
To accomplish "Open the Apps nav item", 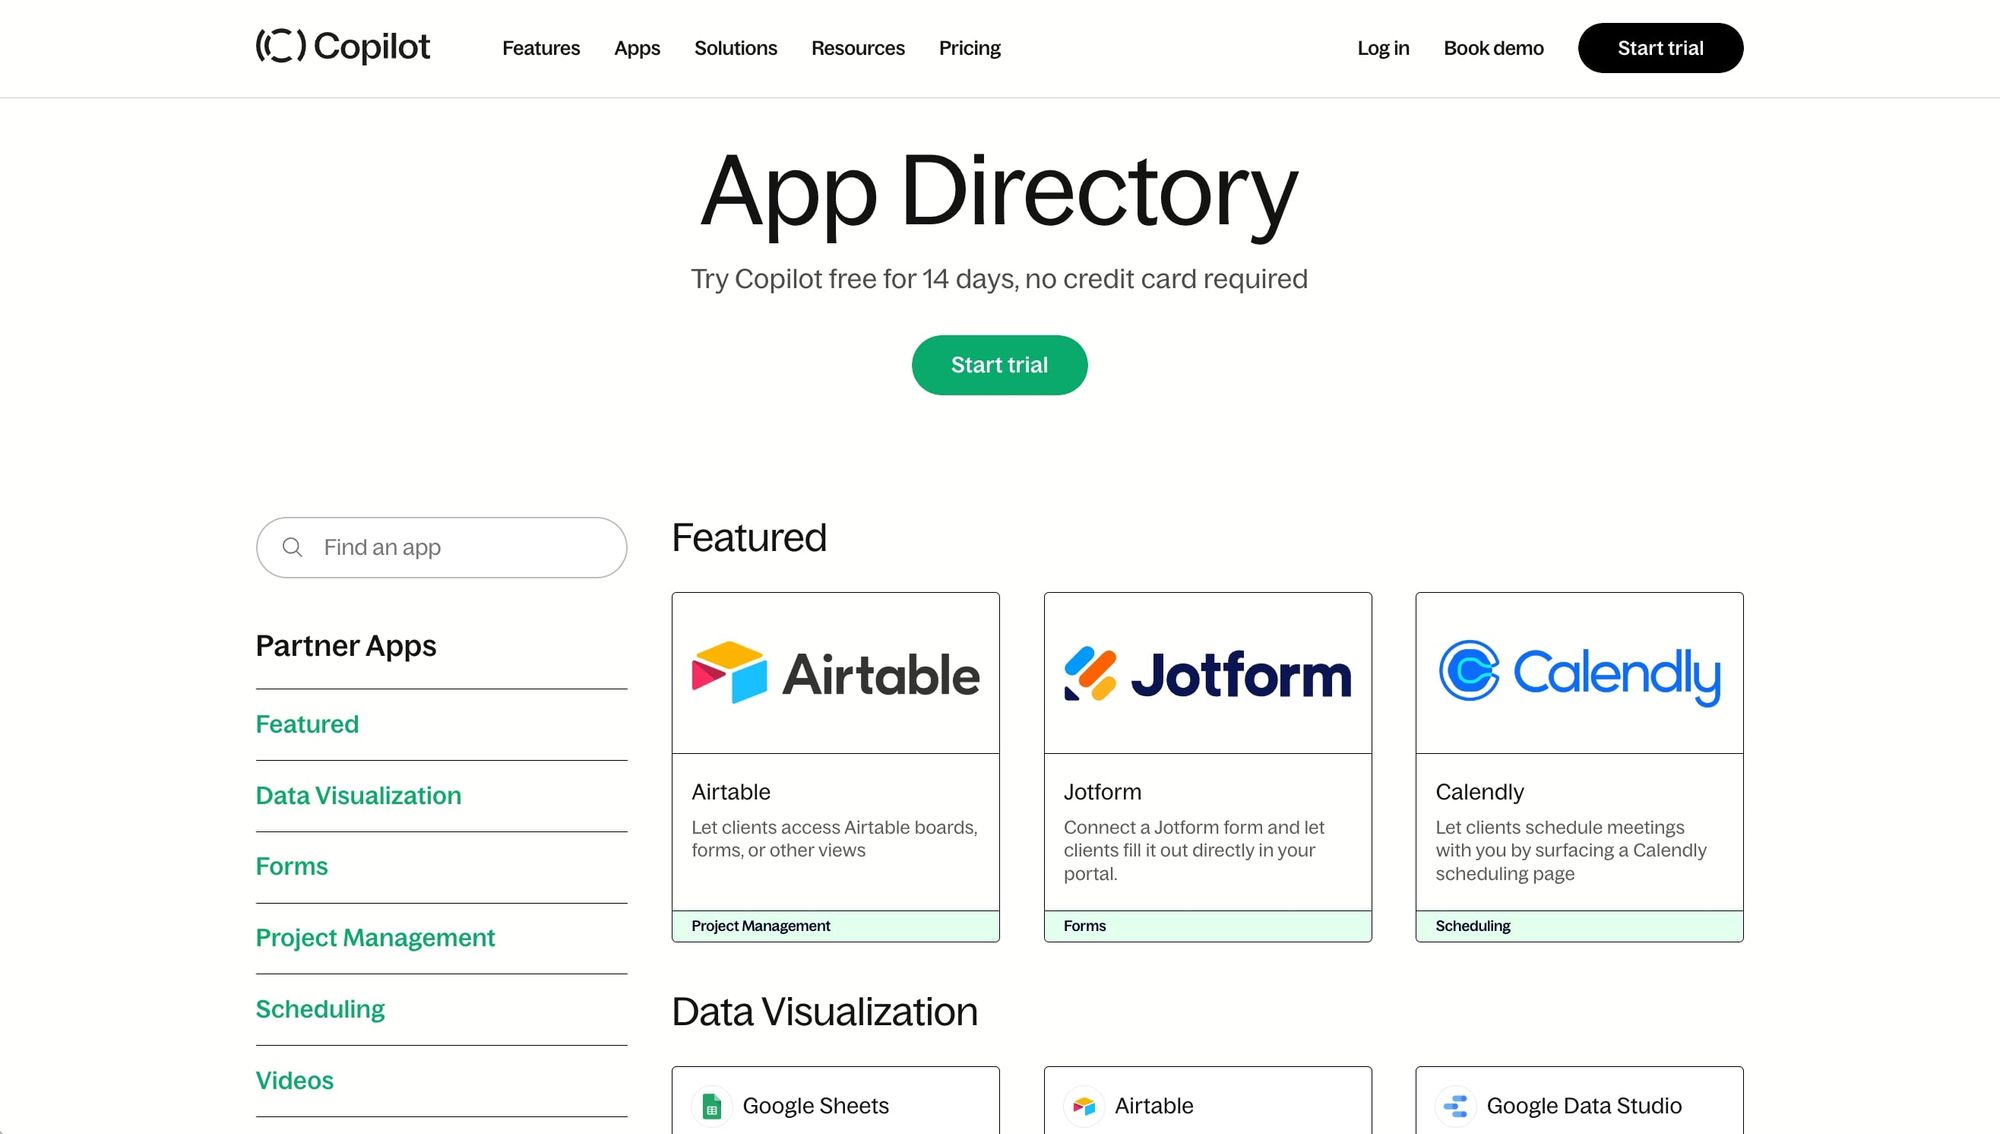I will pos(637,48).
